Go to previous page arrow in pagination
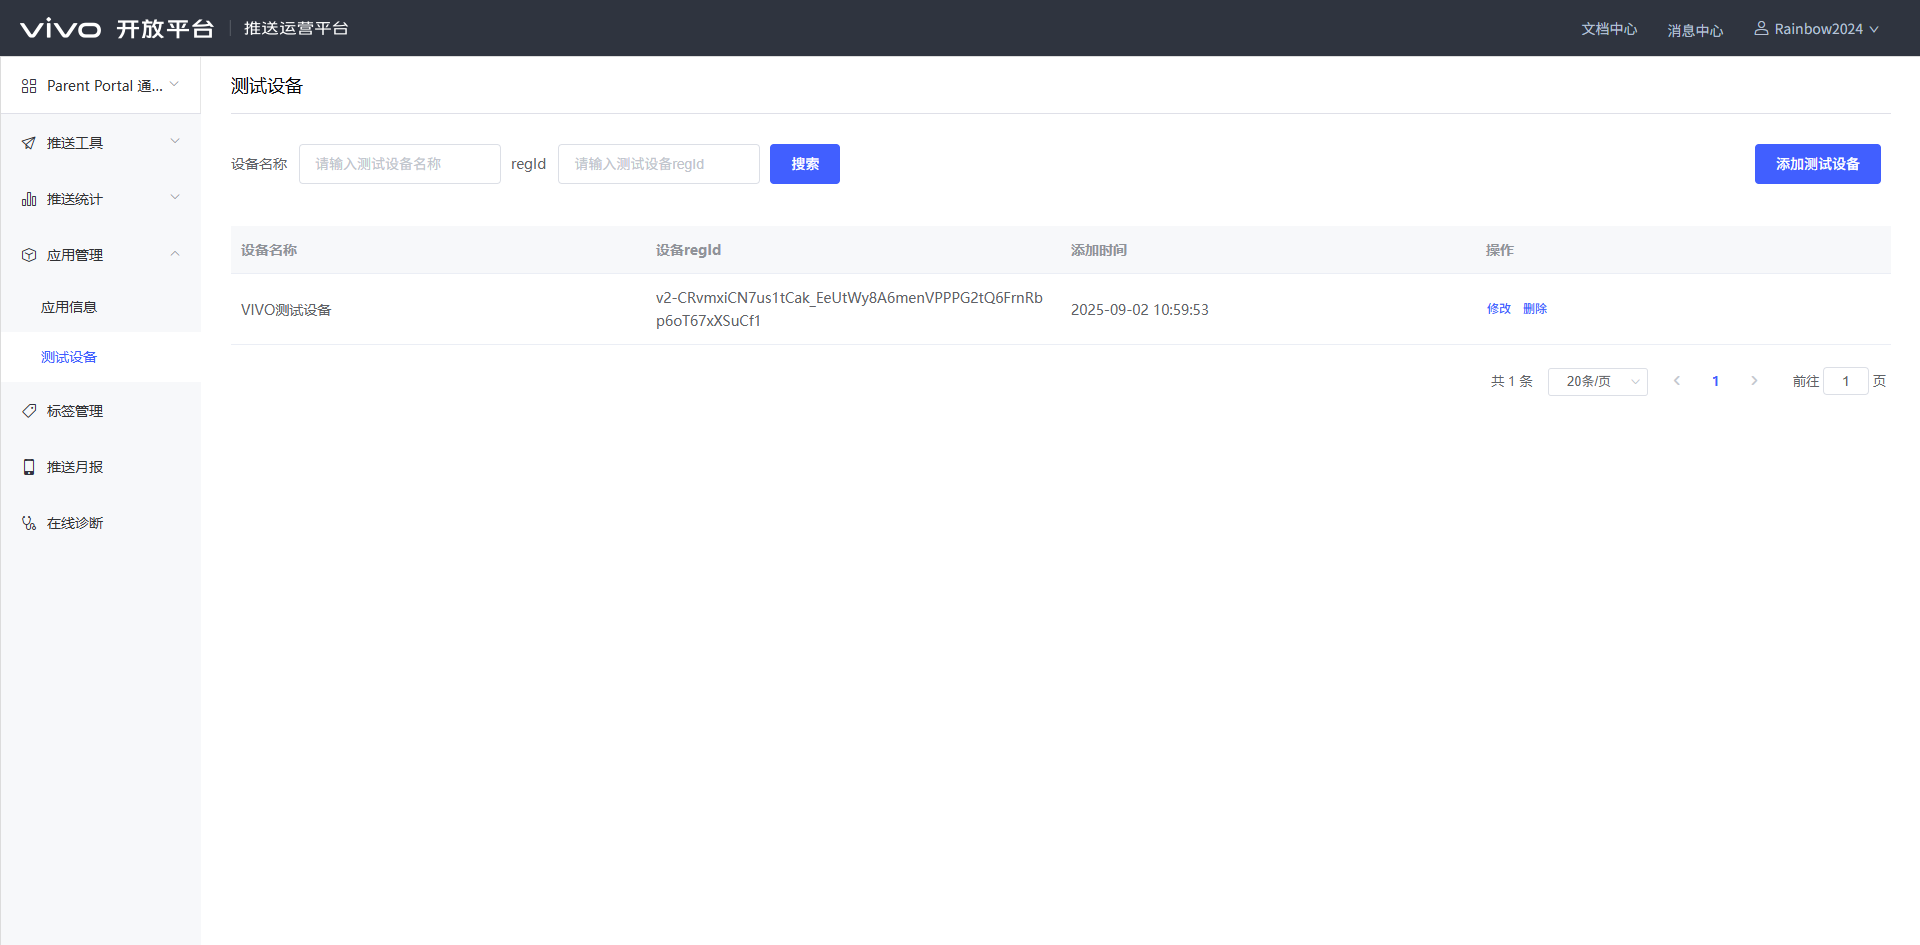 click(1677, 381)
